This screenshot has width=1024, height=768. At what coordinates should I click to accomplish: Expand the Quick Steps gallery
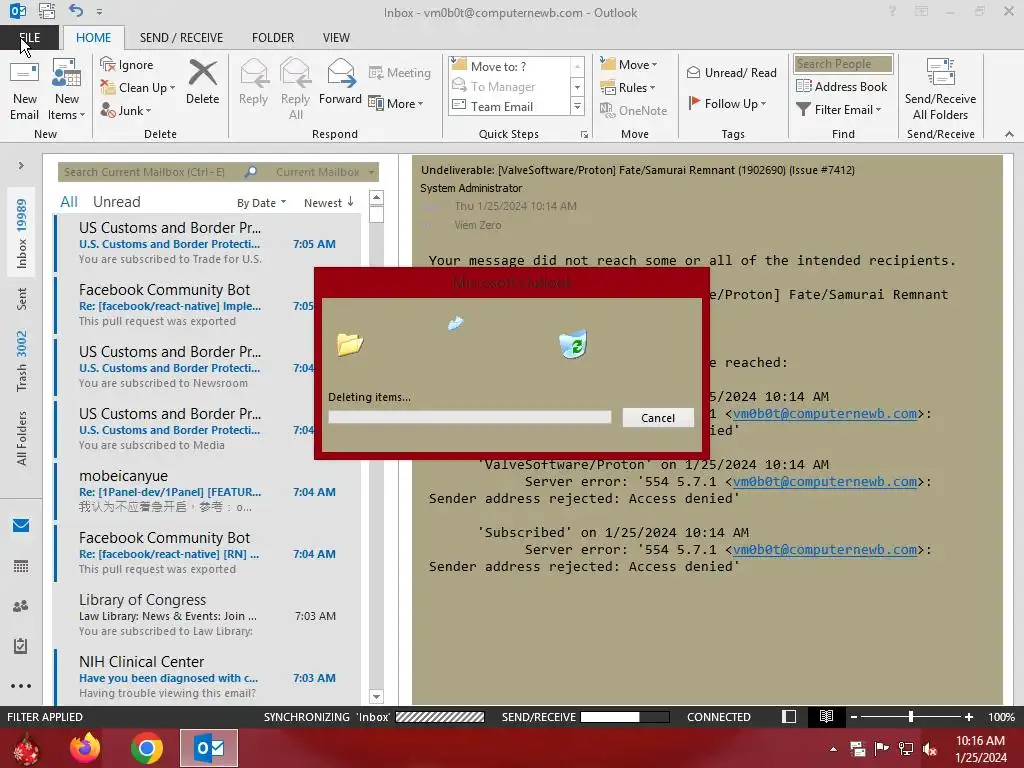pos(577,106)
